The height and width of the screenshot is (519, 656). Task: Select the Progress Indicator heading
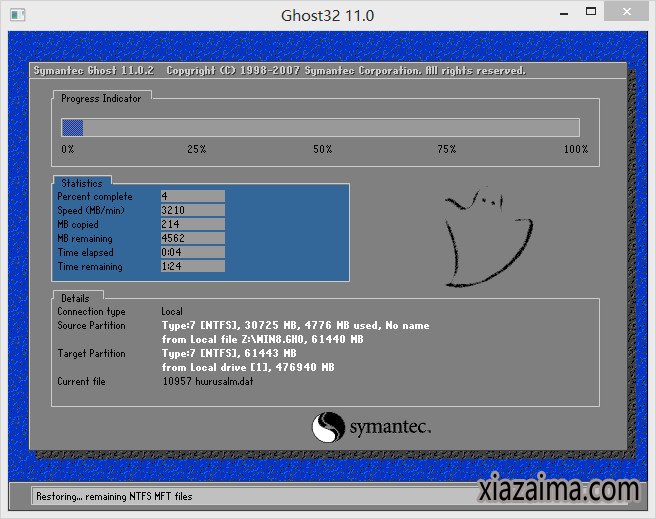click(x=101, y=99)
